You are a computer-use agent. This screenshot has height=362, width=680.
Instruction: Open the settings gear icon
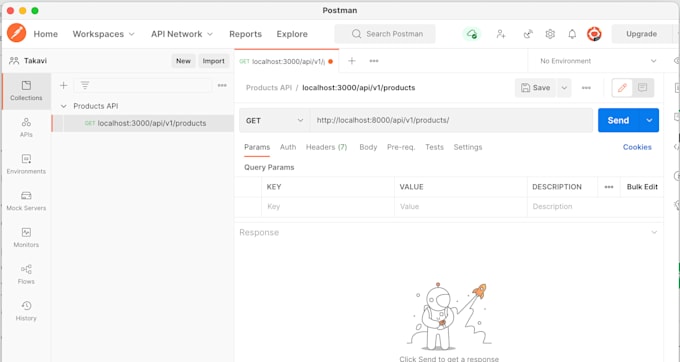click(550, 34)
